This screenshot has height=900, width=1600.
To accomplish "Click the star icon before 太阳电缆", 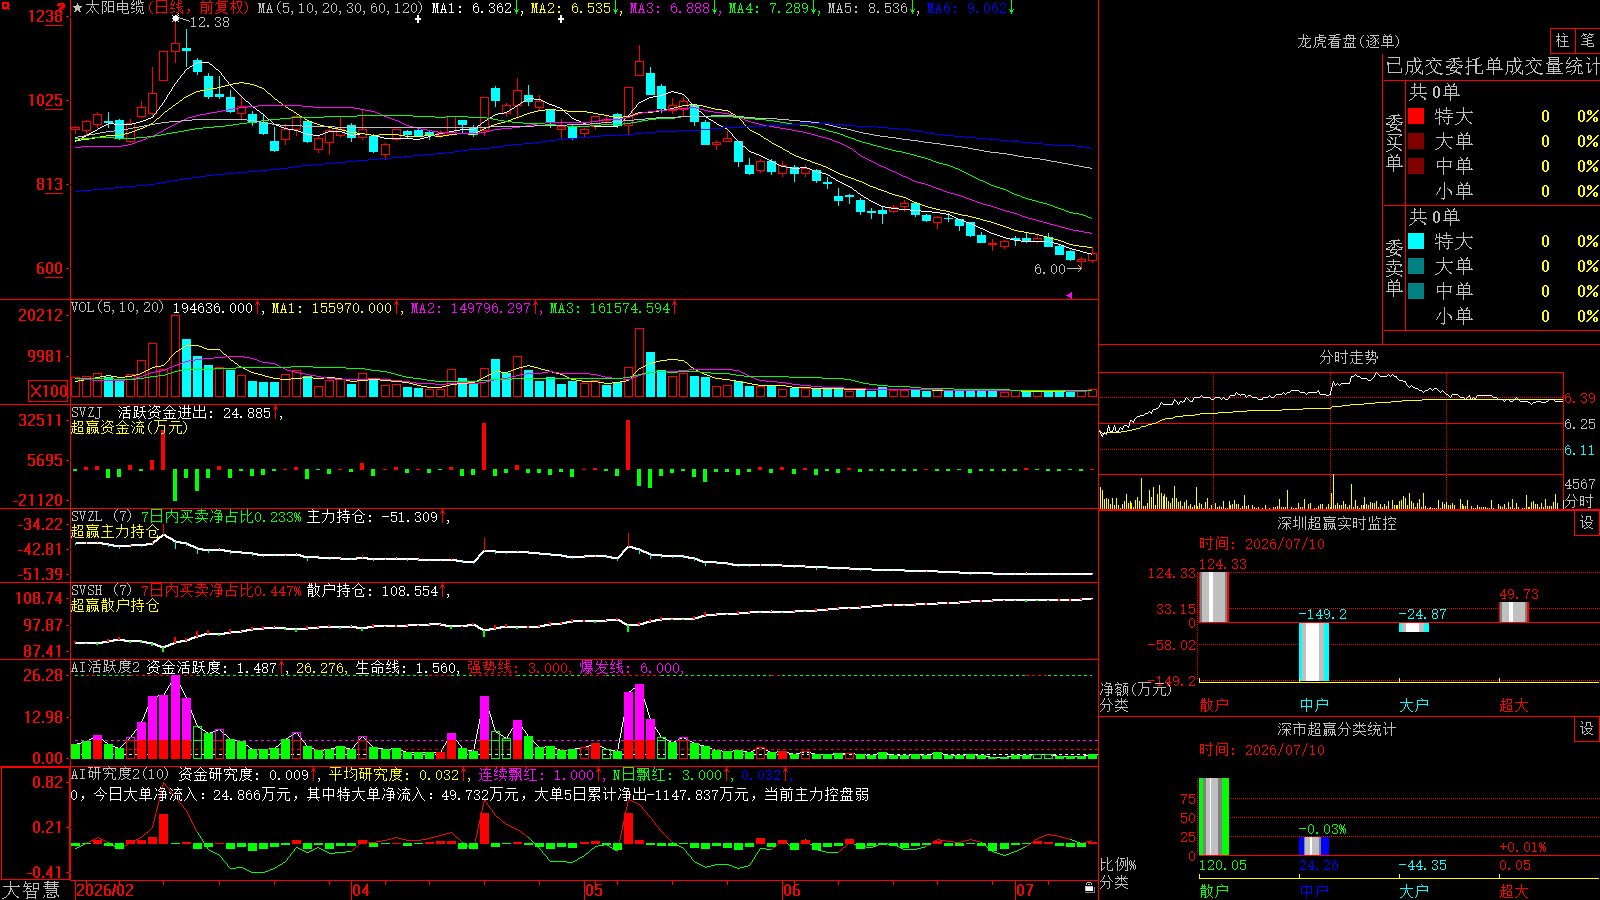I will coord(78,8).
